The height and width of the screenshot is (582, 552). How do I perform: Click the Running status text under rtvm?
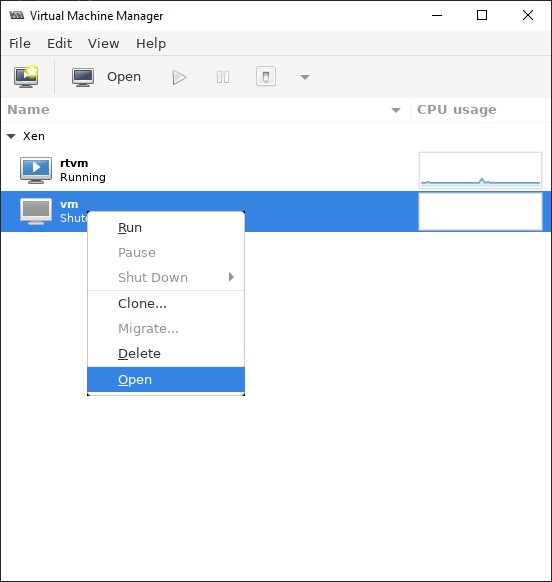tap(83, 177)
